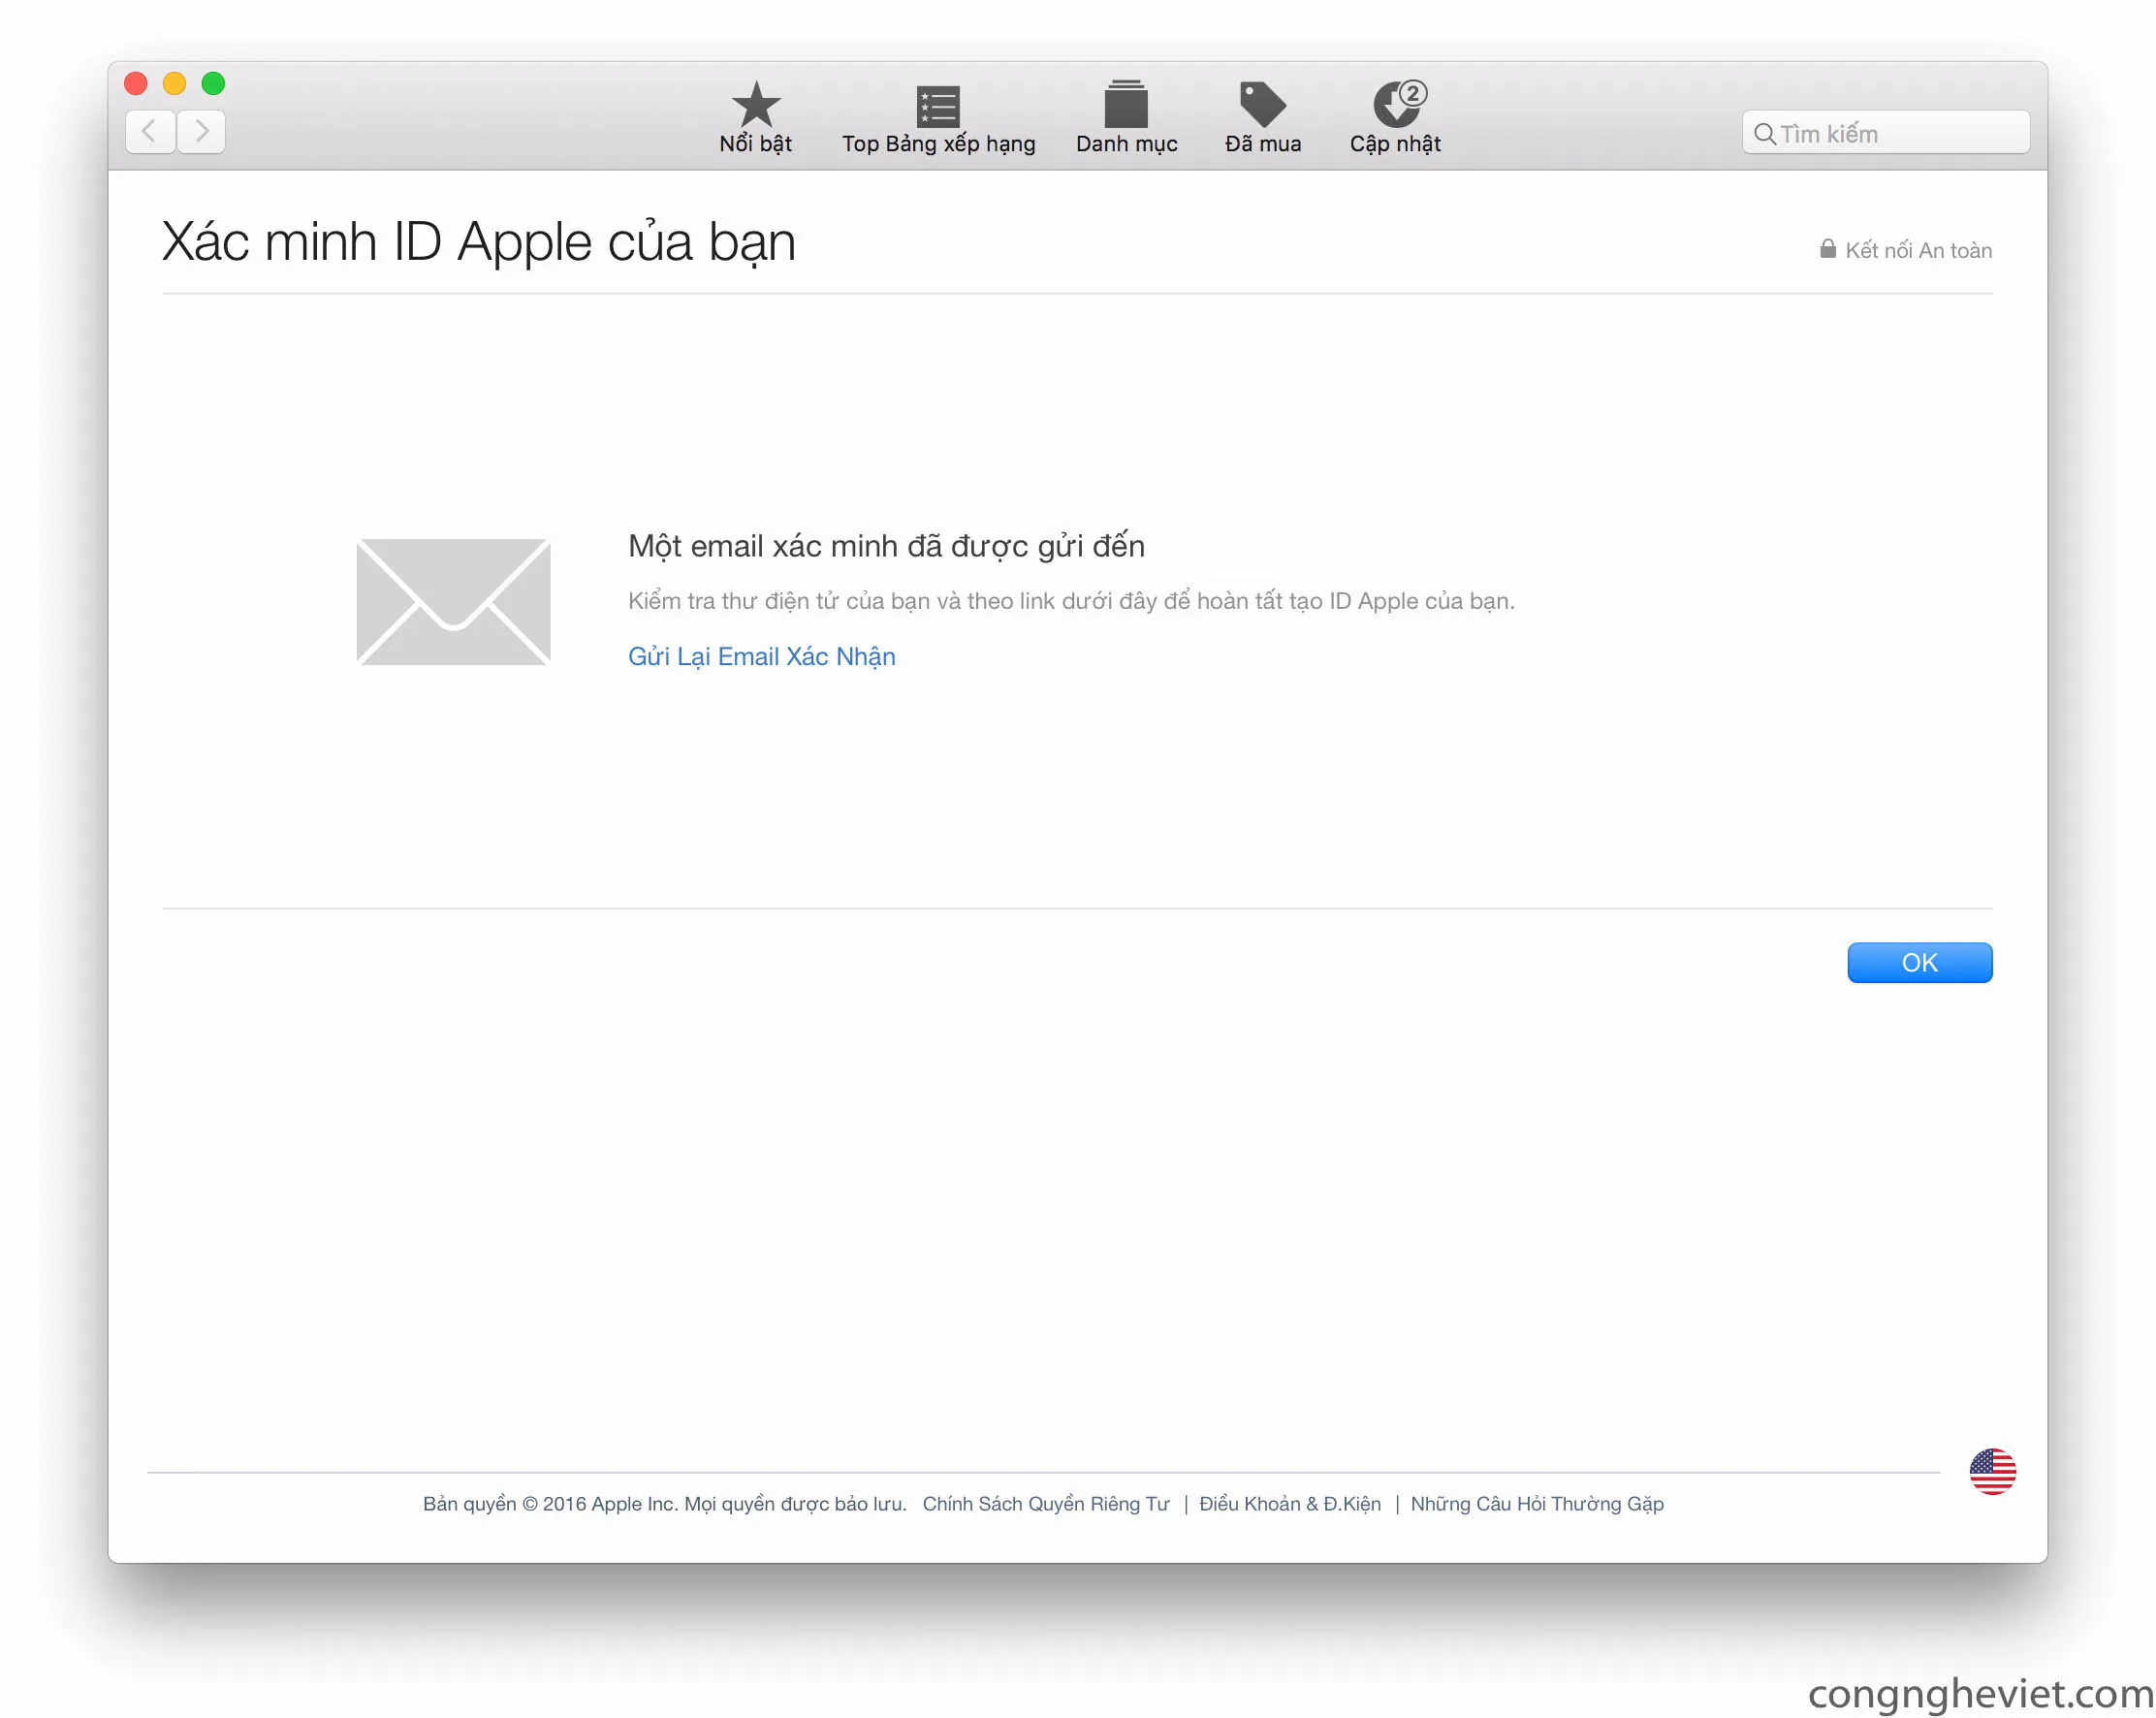Open Chính Sách Quyền Riêng Tư link
Image resolution: width=2156 pixels, height=1718 pixels.
tap(1045, 1503)
